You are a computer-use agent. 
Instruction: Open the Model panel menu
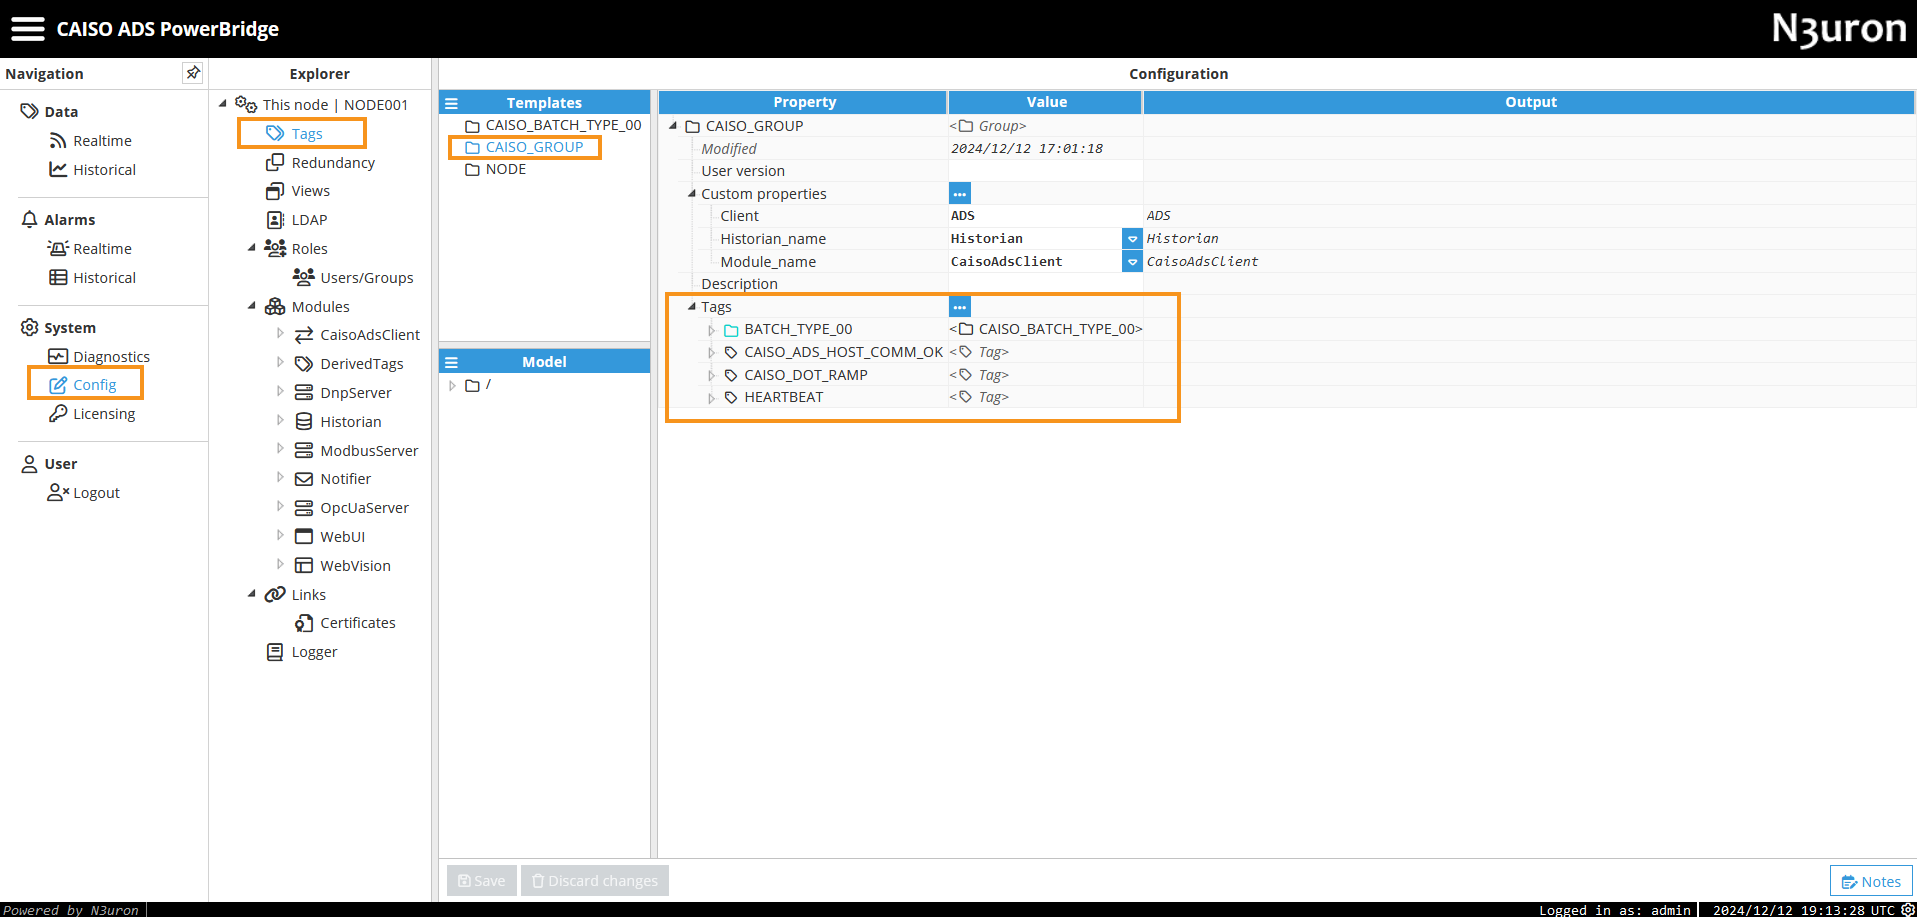click(452, 362)
